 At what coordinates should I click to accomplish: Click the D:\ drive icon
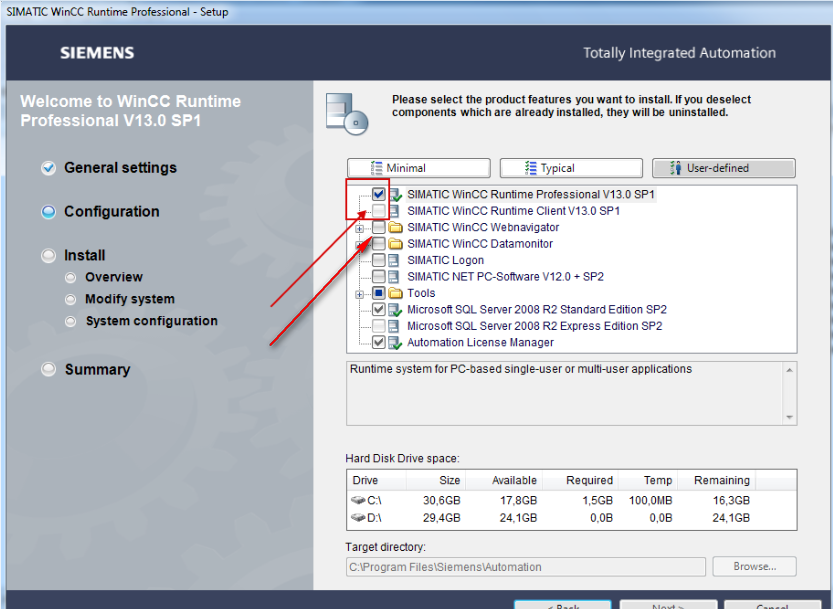click(358, 518)
